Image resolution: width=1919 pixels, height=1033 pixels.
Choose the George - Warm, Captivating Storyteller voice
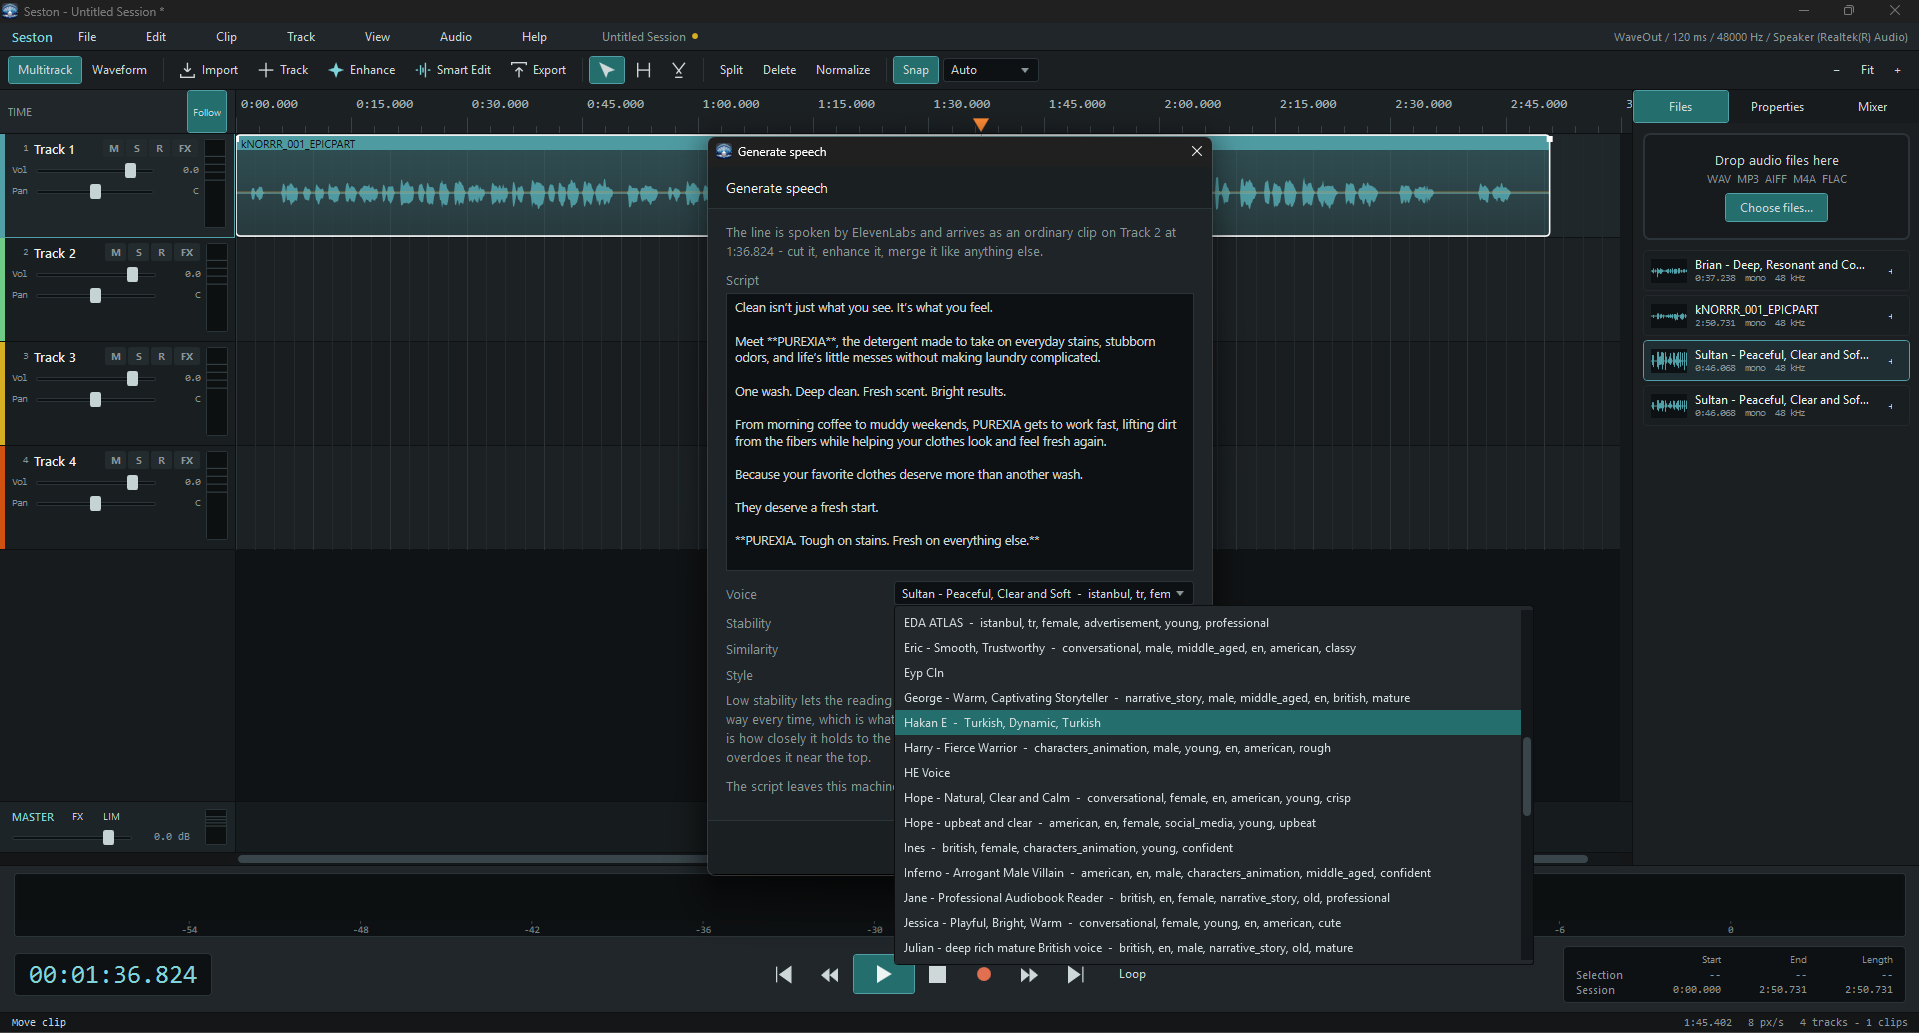pyautogui.click(x=1208, y=698)
